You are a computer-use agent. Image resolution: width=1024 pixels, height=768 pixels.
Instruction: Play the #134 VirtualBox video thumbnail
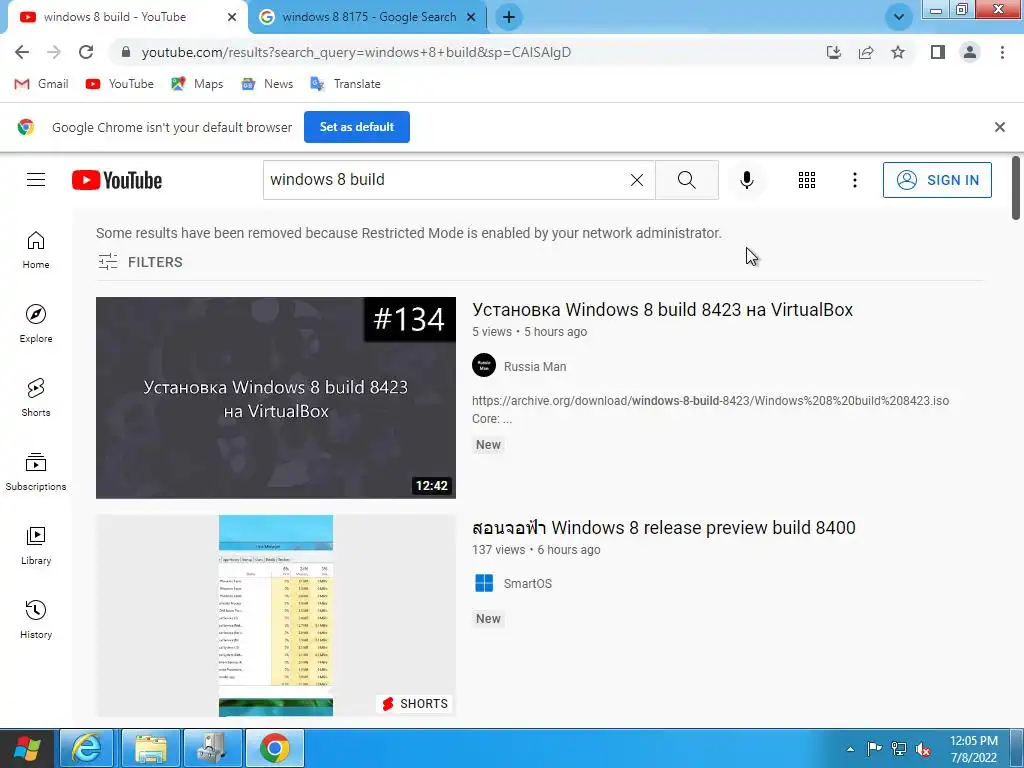[x=276, y=398]
